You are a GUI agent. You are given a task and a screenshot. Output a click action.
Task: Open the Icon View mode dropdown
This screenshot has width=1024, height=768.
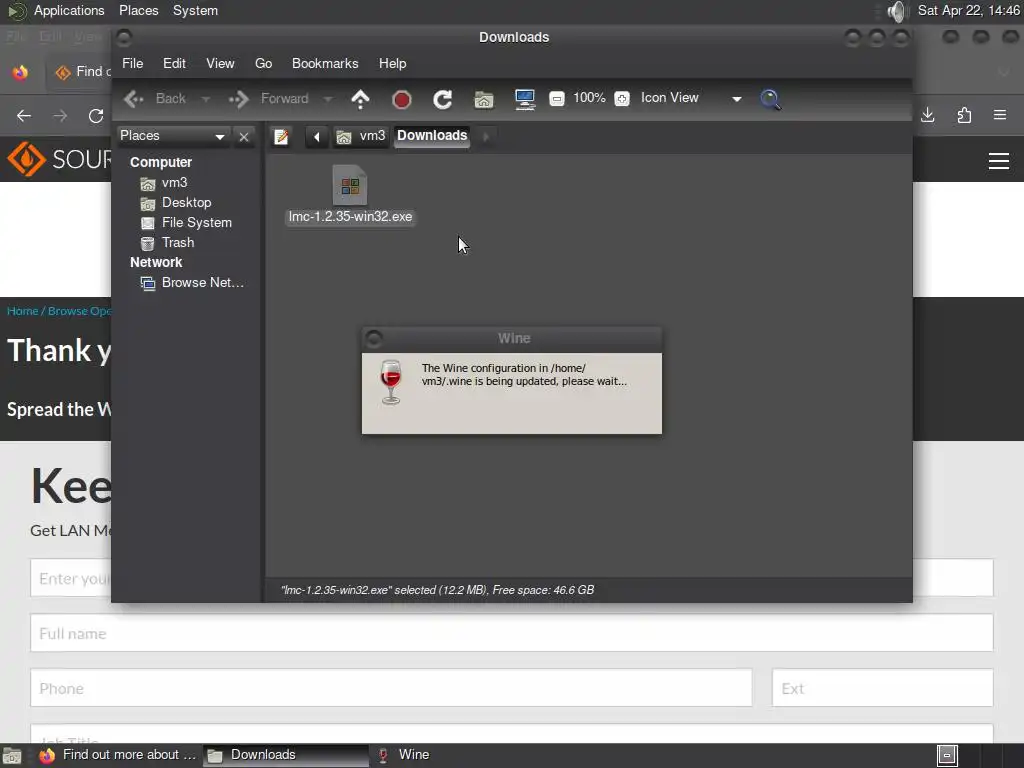coord(691,98)
